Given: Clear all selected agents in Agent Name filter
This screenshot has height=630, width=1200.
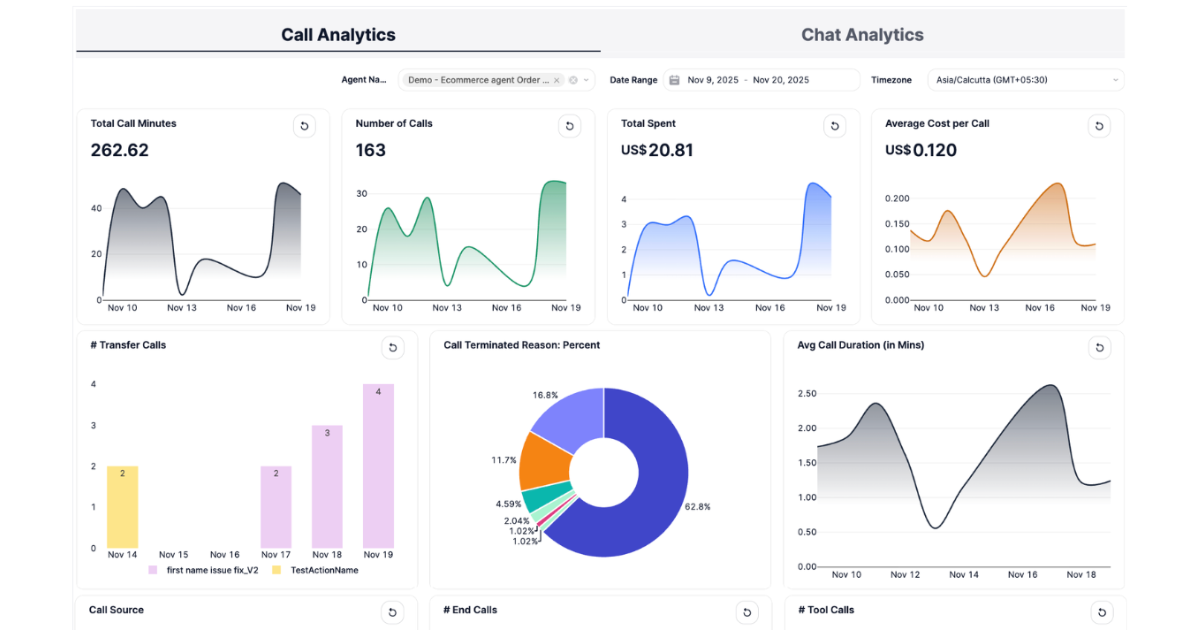Looking at the screenshot, I should 573,80.
